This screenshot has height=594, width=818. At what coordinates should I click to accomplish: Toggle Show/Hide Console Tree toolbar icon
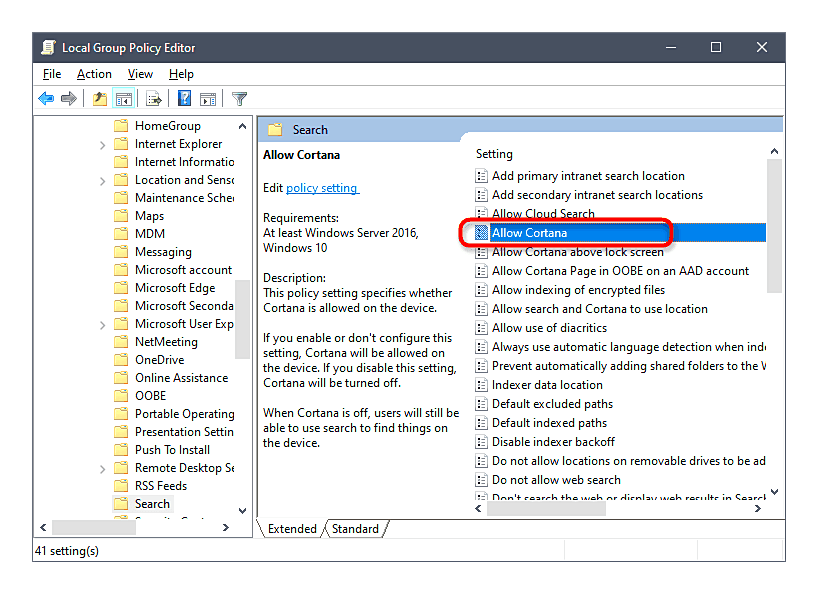pos(124,98)
